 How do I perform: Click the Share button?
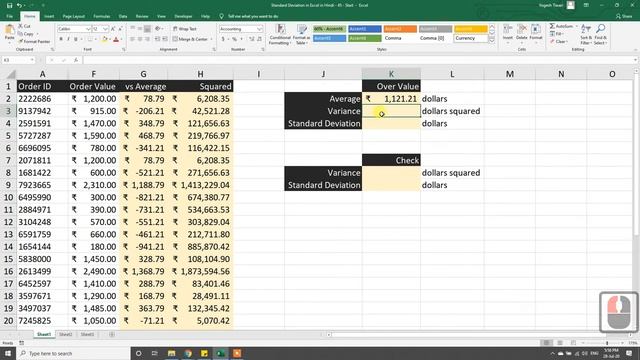(x=624, y=16)
